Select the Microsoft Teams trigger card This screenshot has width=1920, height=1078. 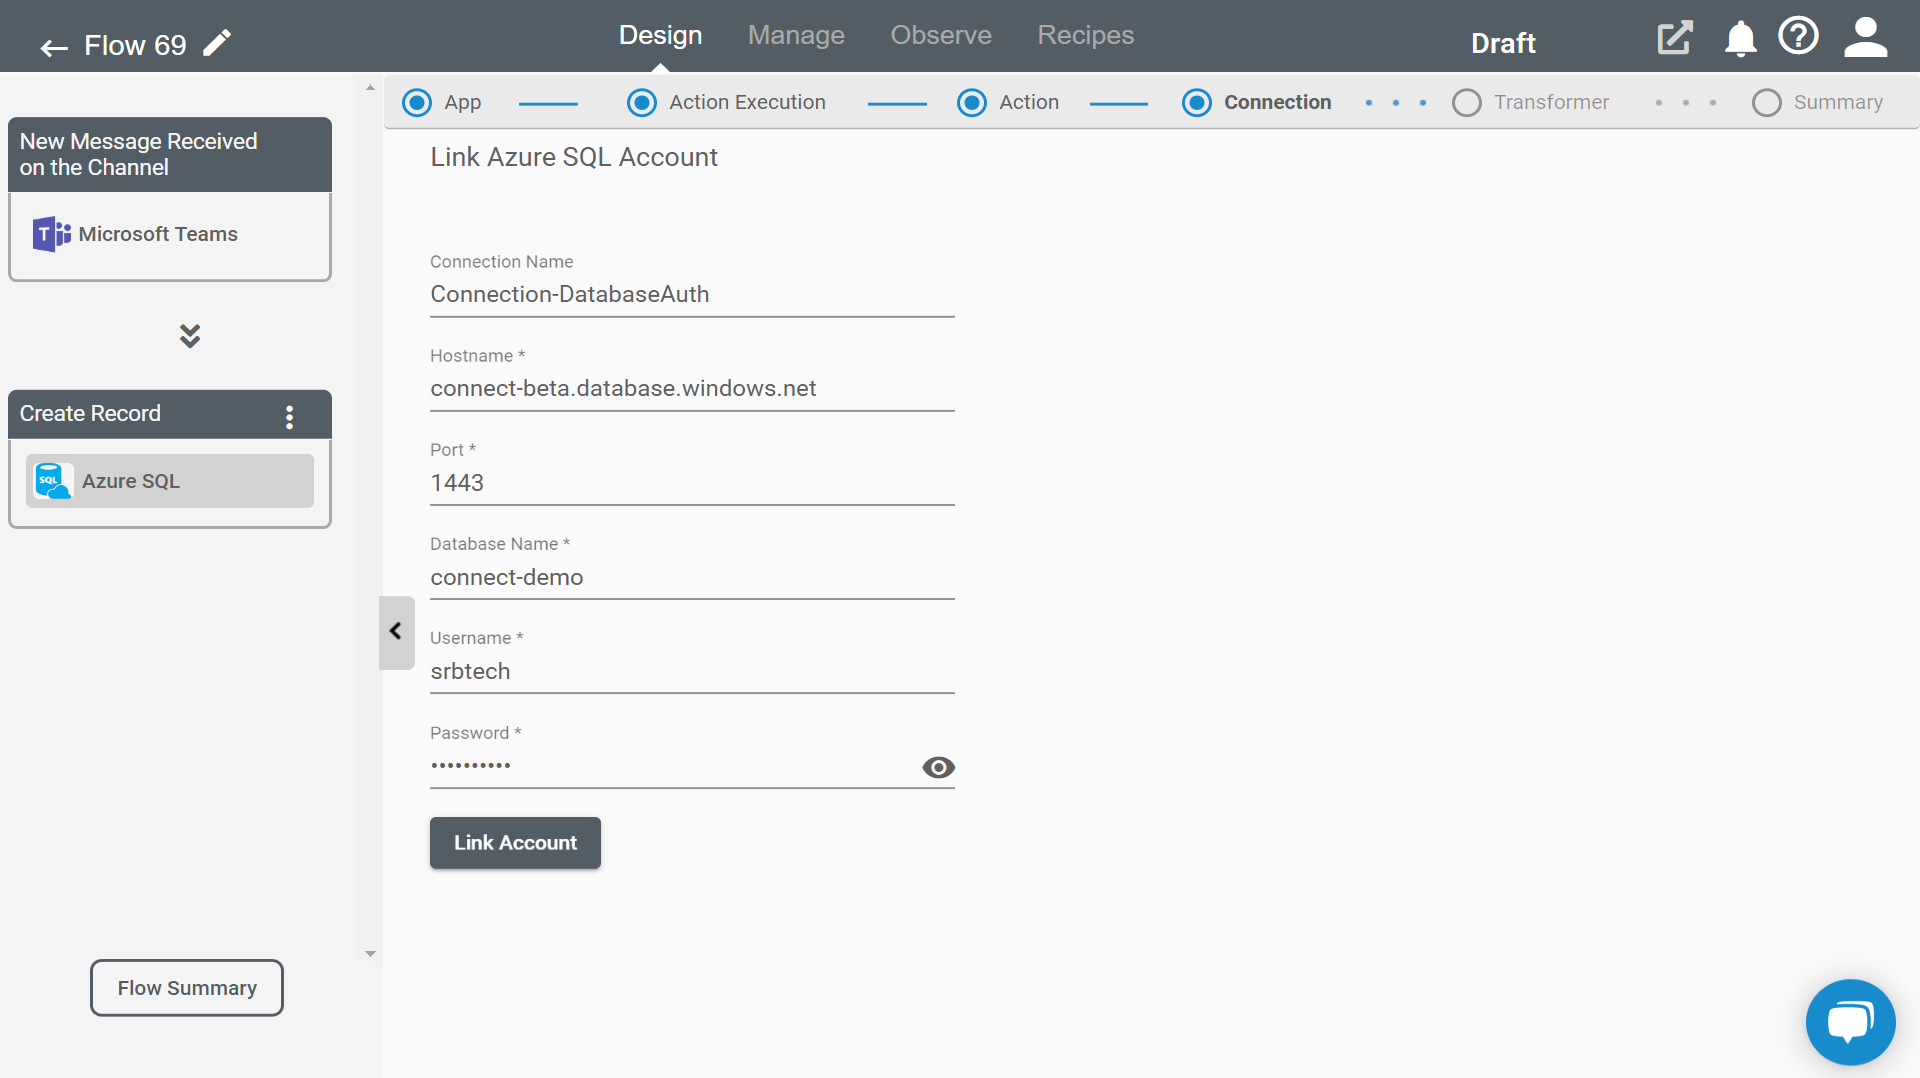(x=170, y=236)
